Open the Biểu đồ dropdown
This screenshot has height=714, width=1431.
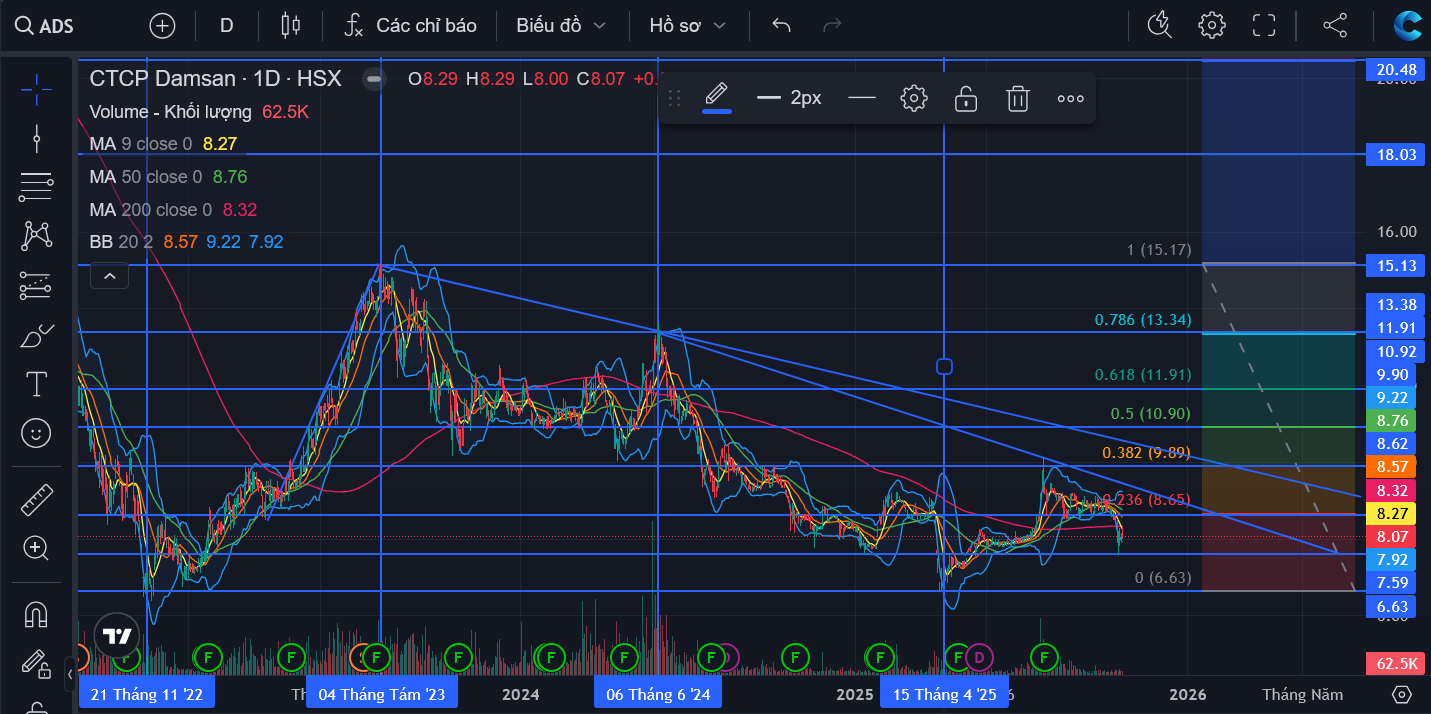tap(561, 26)
